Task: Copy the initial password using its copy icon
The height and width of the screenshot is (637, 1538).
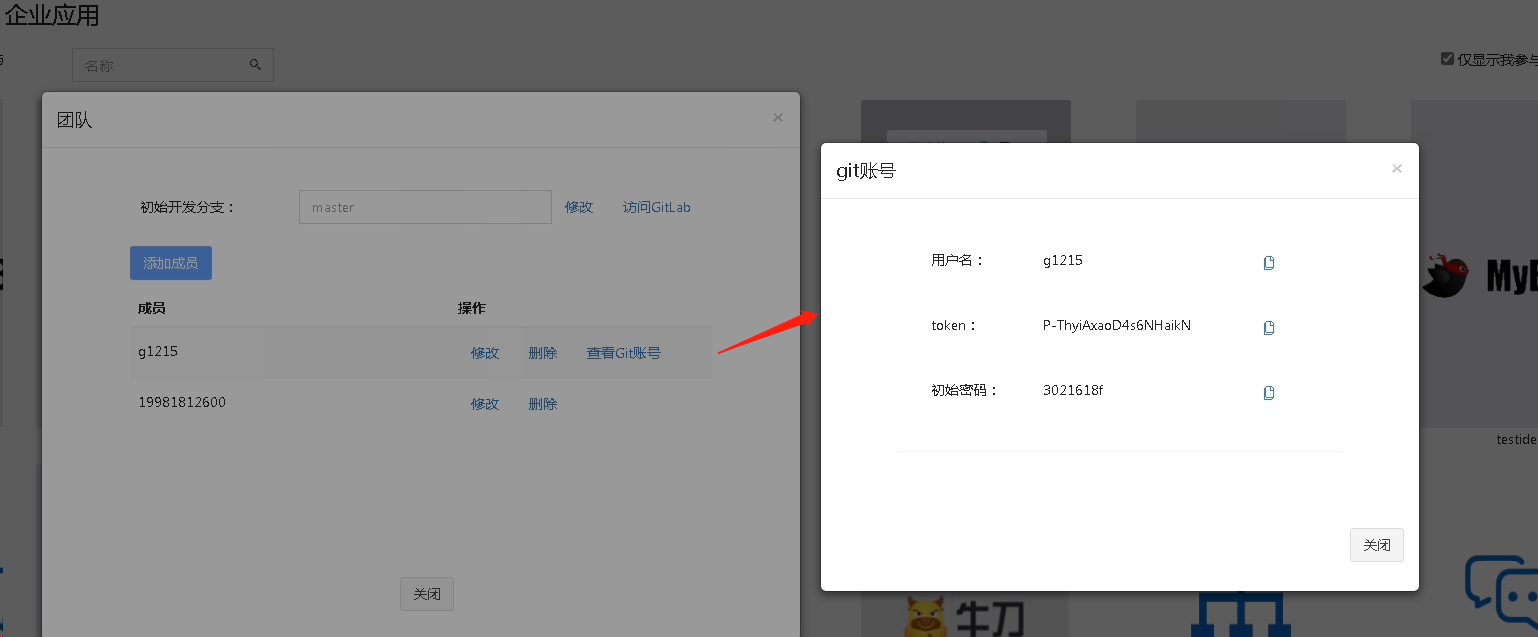Action: pos(1269,393)
